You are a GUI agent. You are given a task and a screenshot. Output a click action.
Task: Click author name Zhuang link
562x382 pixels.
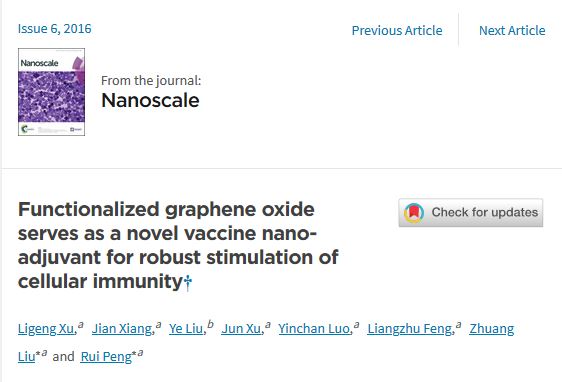[x=492, y=329]
